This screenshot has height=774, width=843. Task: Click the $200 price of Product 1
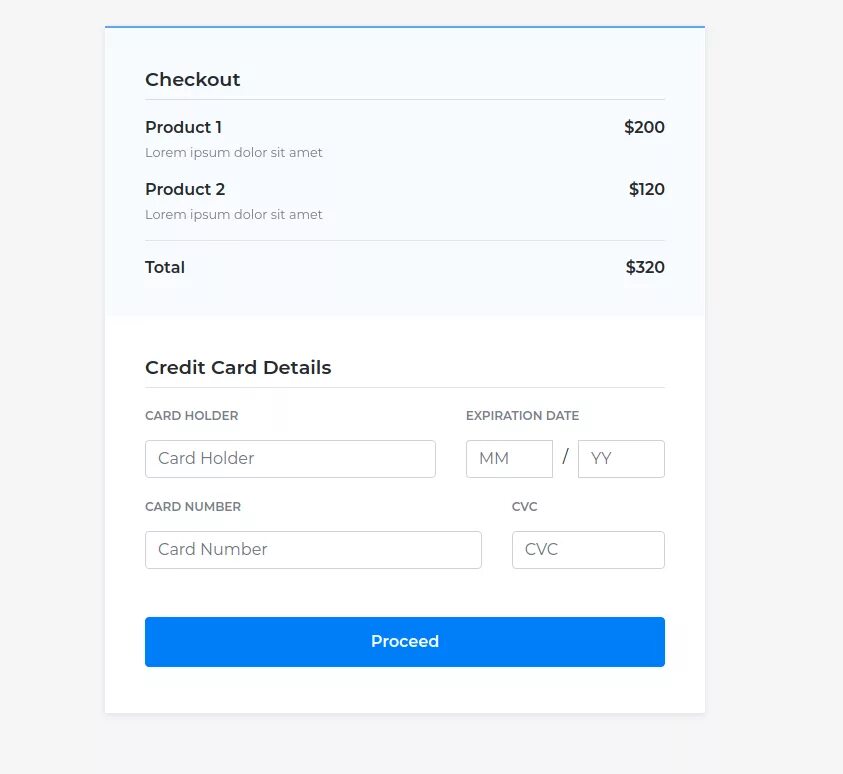coord(644,127)
